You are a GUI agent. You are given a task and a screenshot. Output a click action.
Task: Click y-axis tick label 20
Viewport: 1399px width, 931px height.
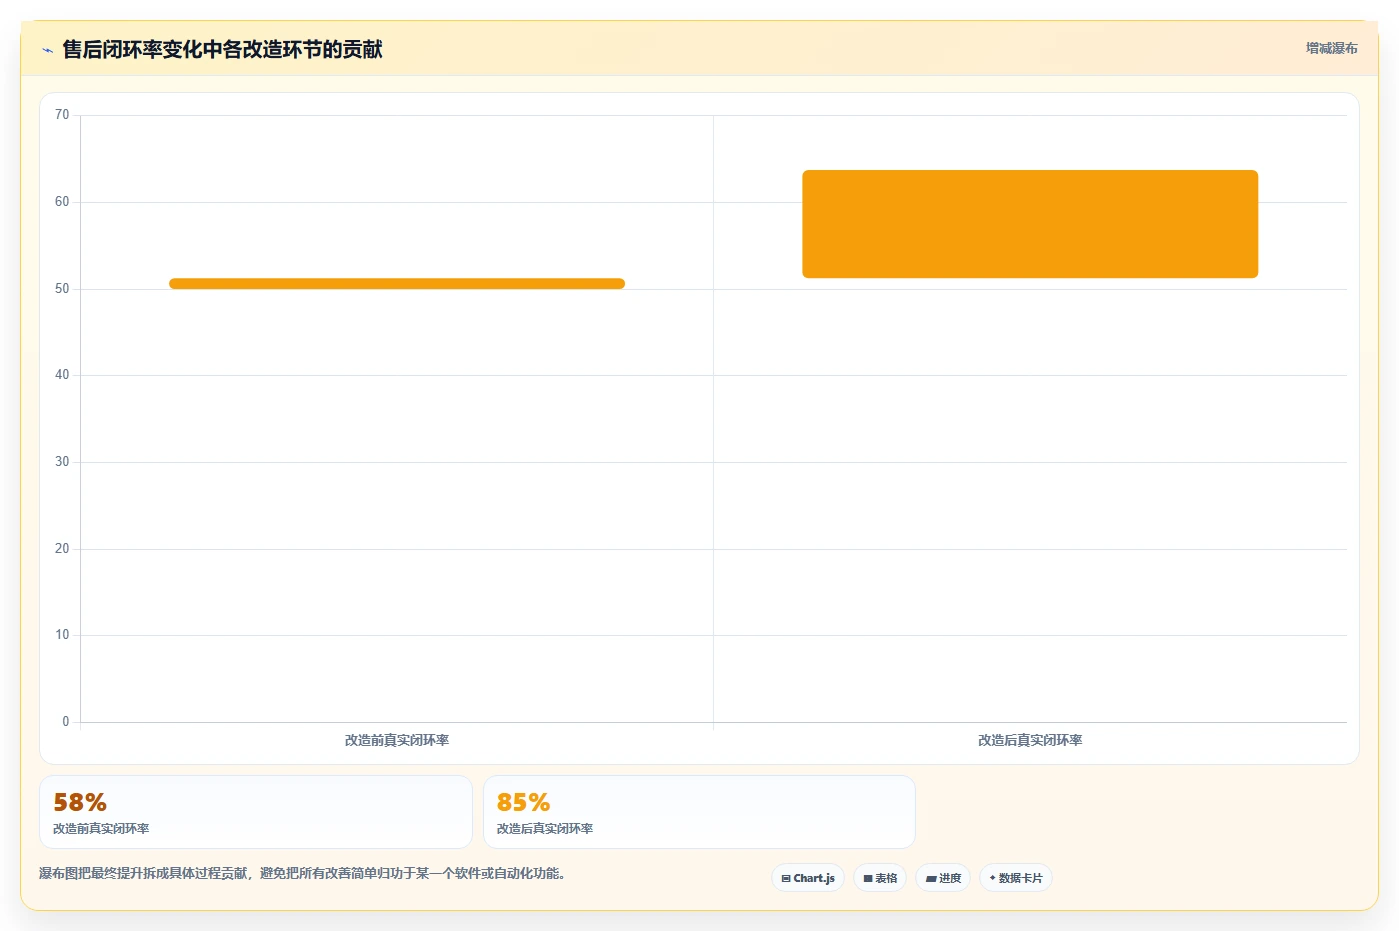click(62, 549)
